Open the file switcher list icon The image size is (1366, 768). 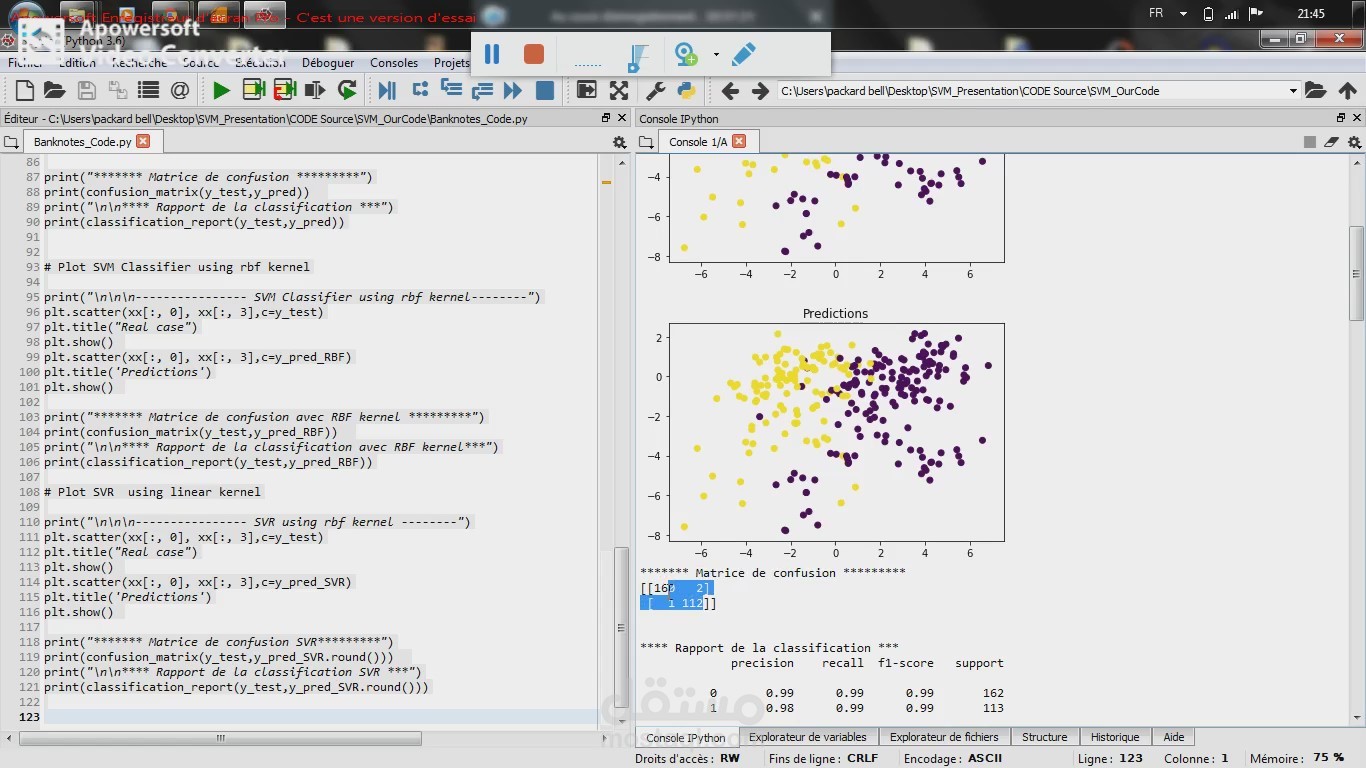click(148, 90)
